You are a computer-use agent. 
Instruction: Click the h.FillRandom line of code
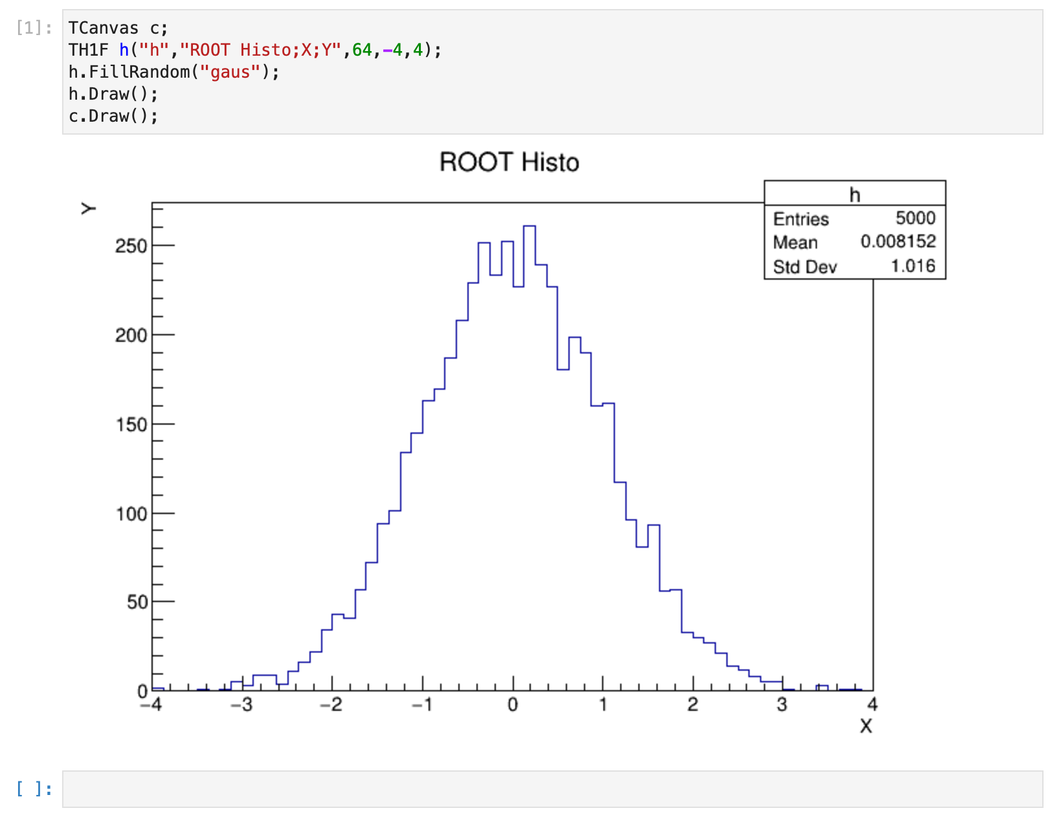(x=160, y=72)
